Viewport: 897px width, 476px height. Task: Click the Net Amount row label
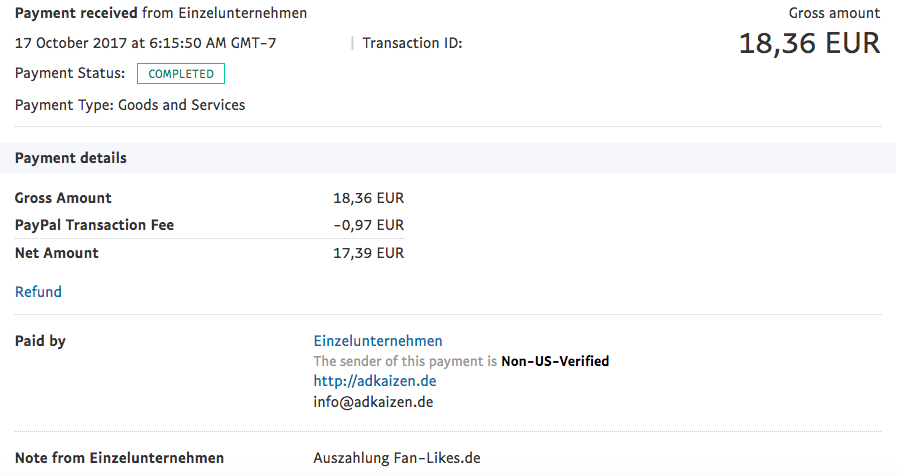click(x=57, y=253)
